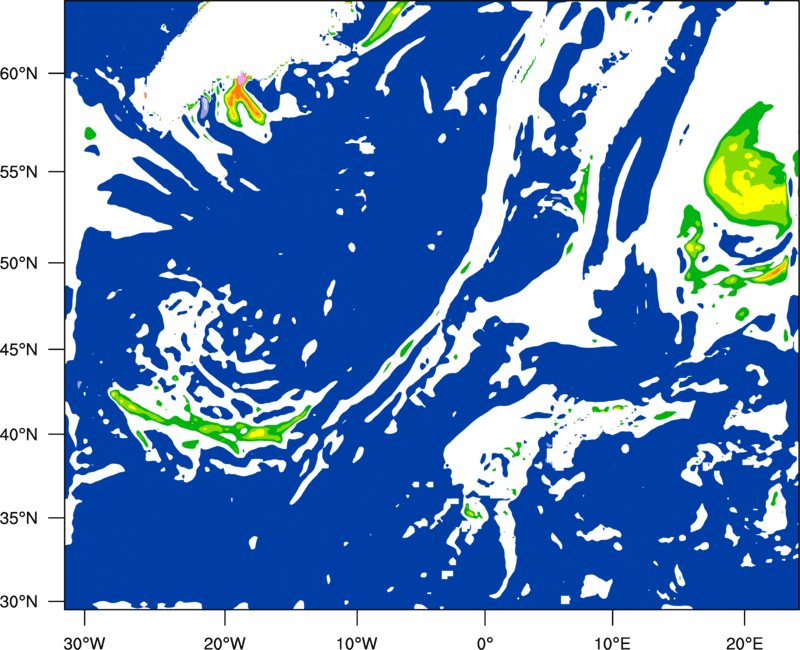
Task: Click the 30°W longitude label
Action: coord(84,643)
